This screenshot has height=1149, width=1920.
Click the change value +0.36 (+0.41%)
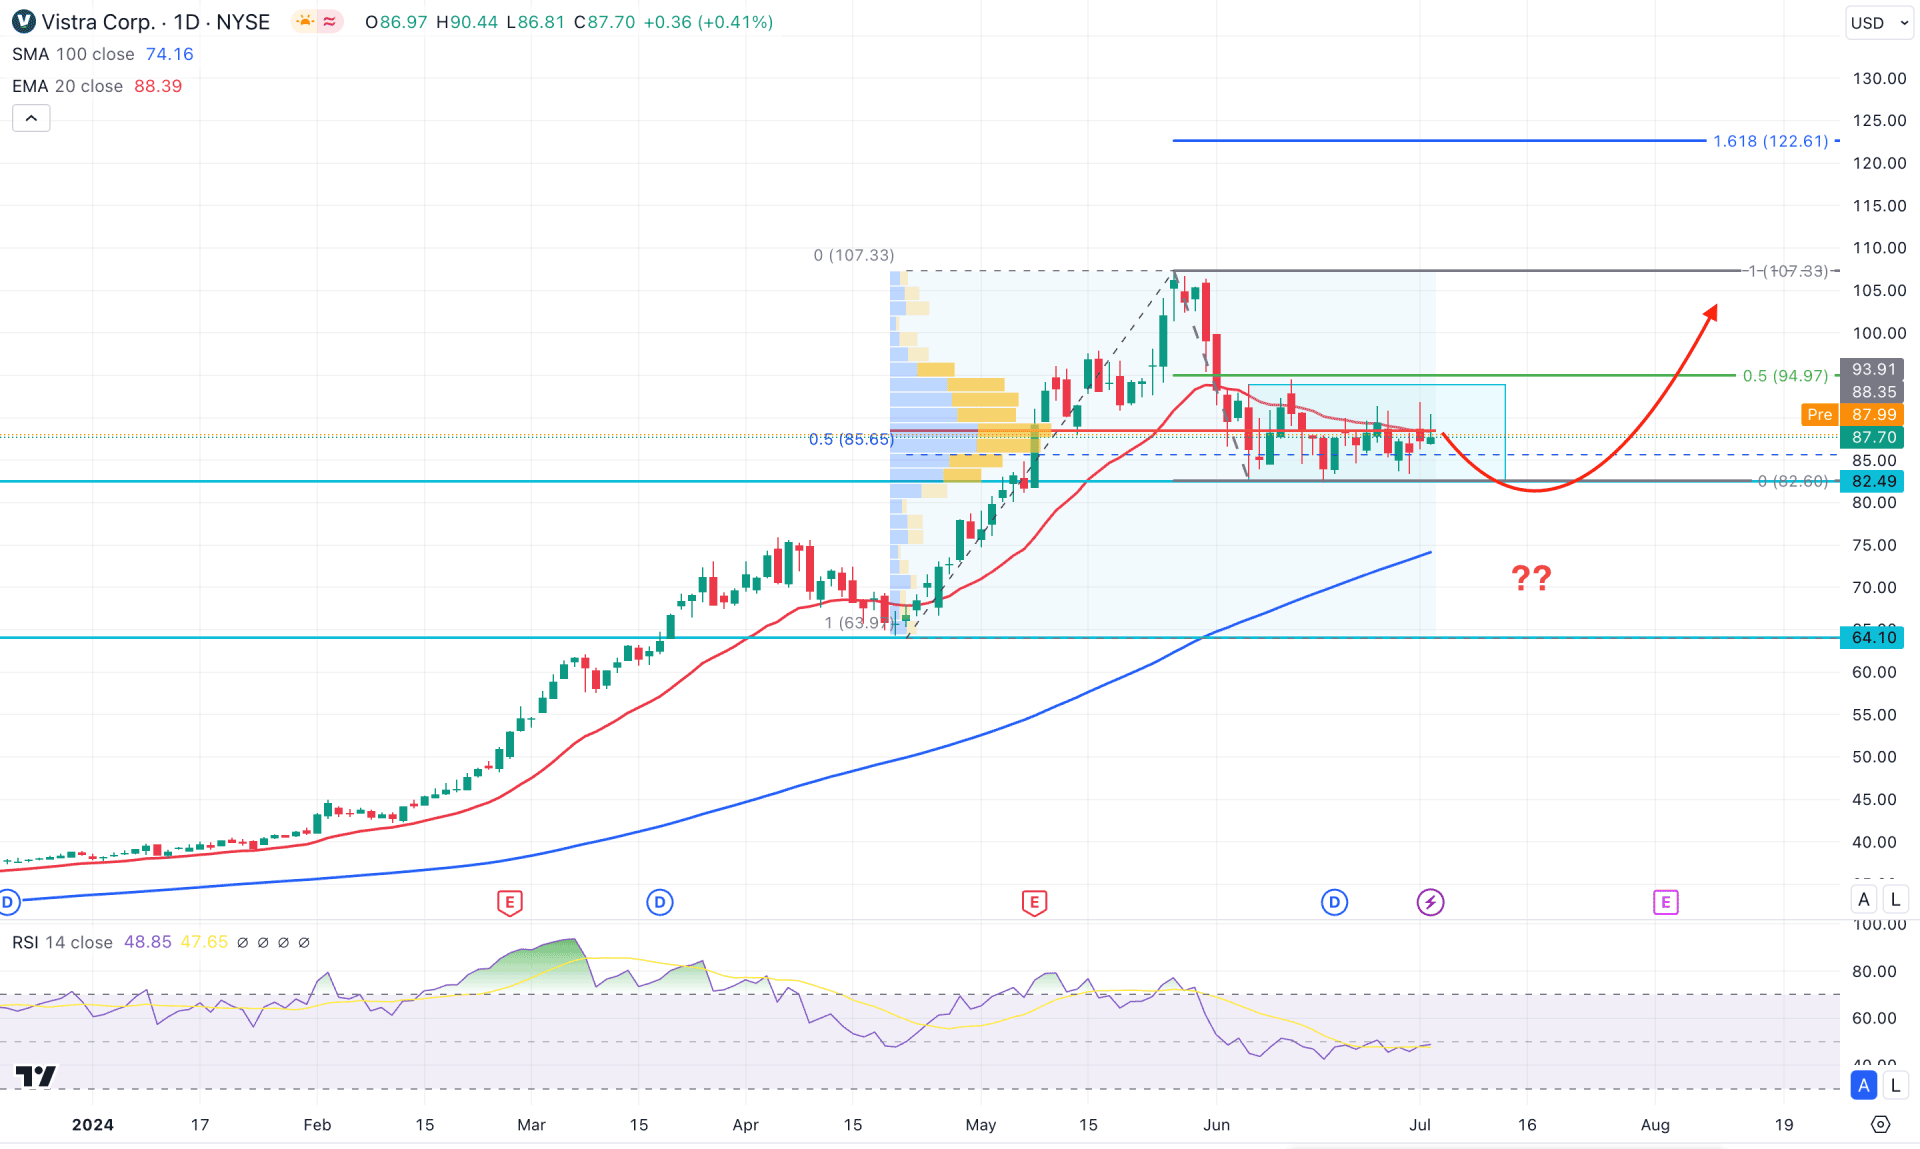708,22
